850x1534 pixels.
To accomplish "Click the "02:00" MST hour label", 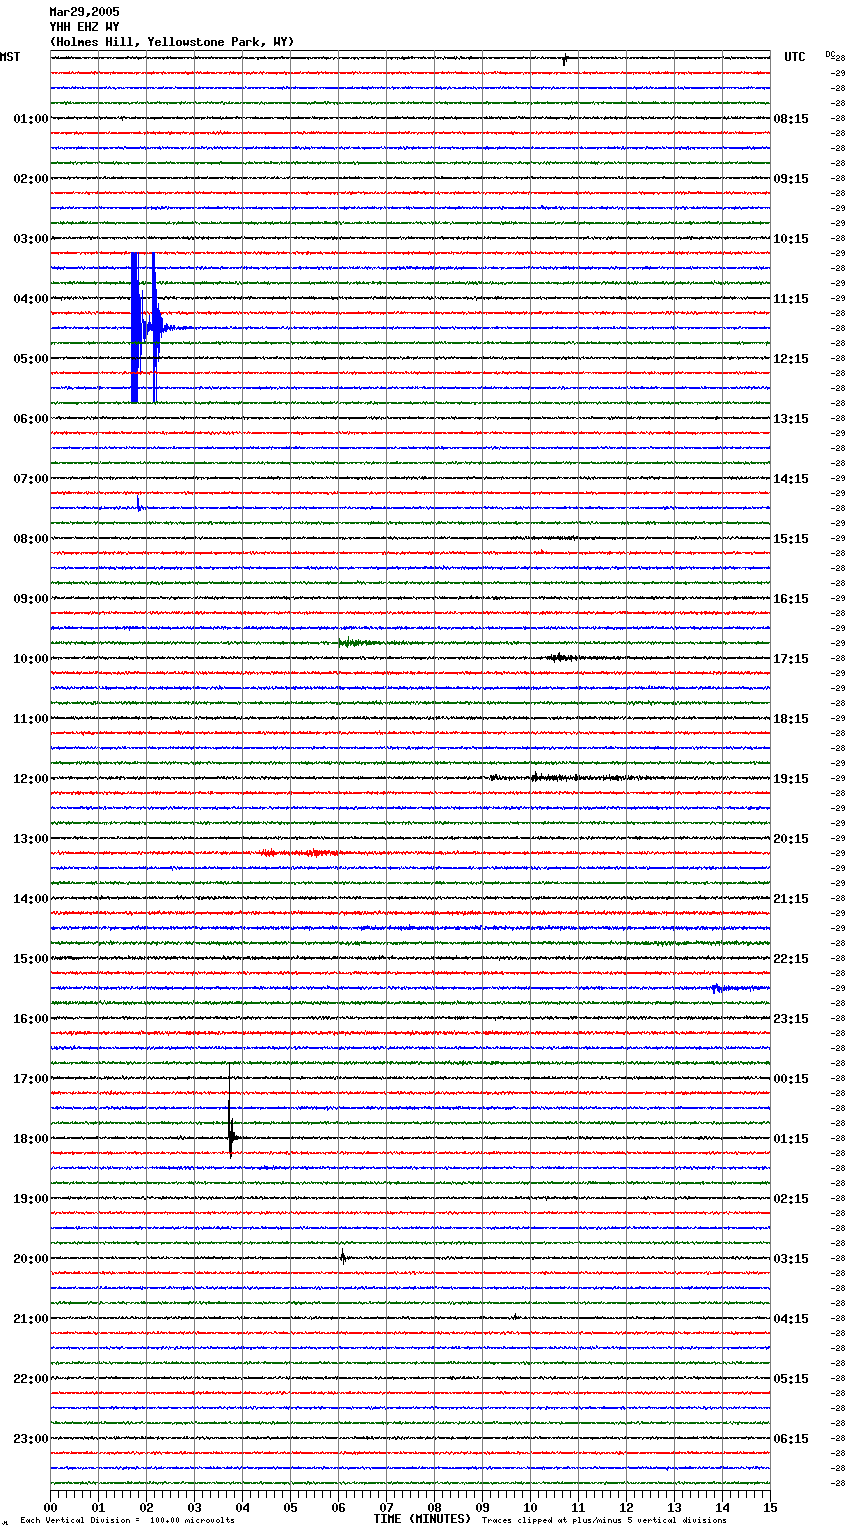I will point(31,179).
